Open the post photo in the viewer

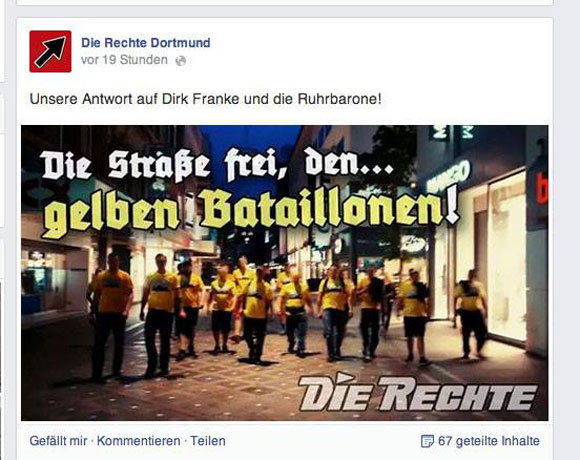[x=284, y=273]
